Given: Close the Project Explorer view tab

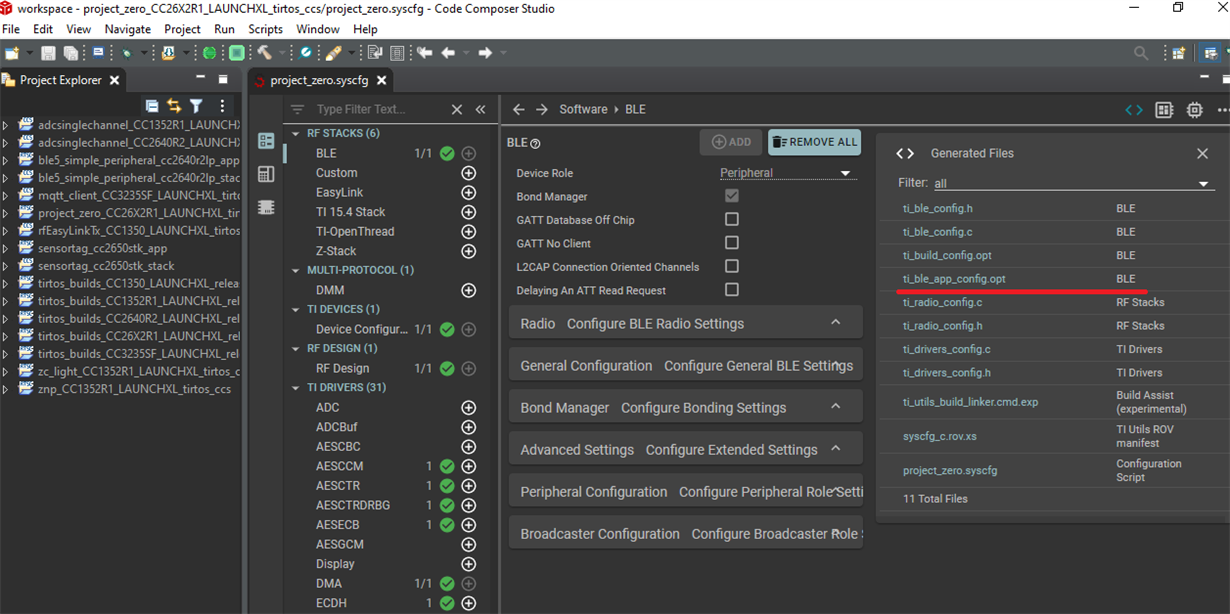Looking at the screenshot, I should click(x=114, y=80).
